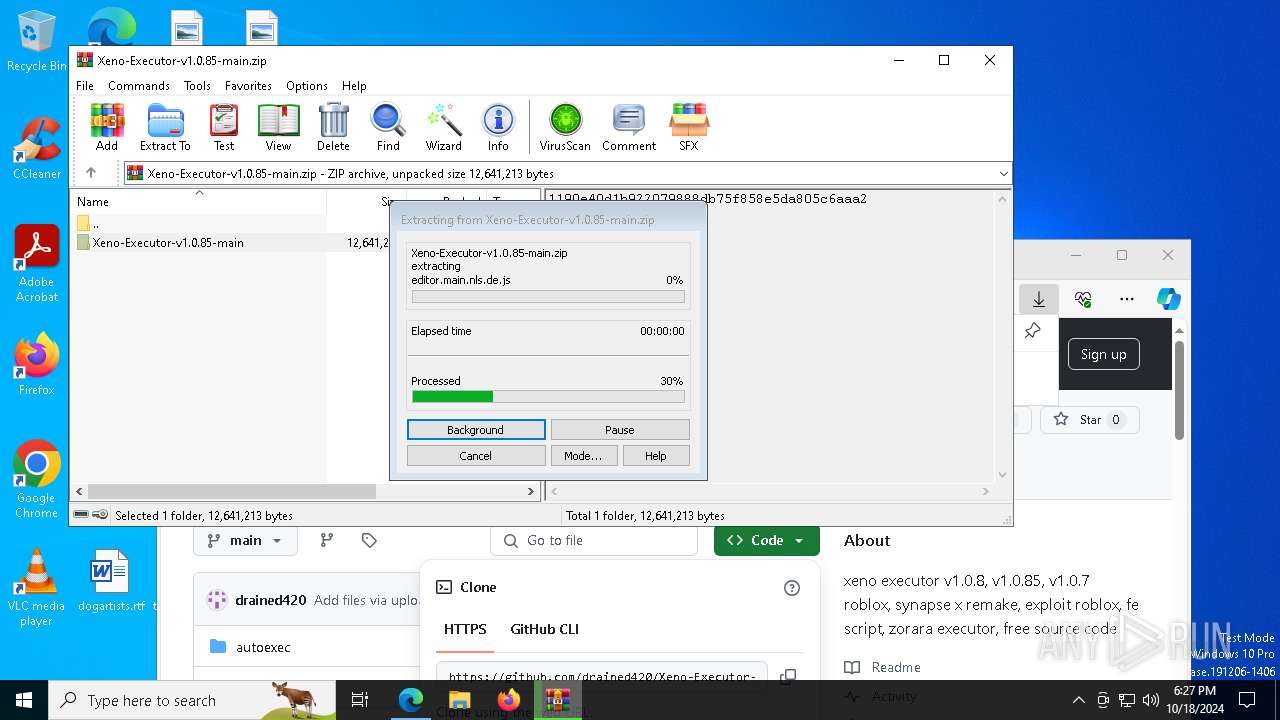The image size is (1280, 720).
Task: Open the Adobe Acrobat desktop shortcut
Action: click(36, 263)
